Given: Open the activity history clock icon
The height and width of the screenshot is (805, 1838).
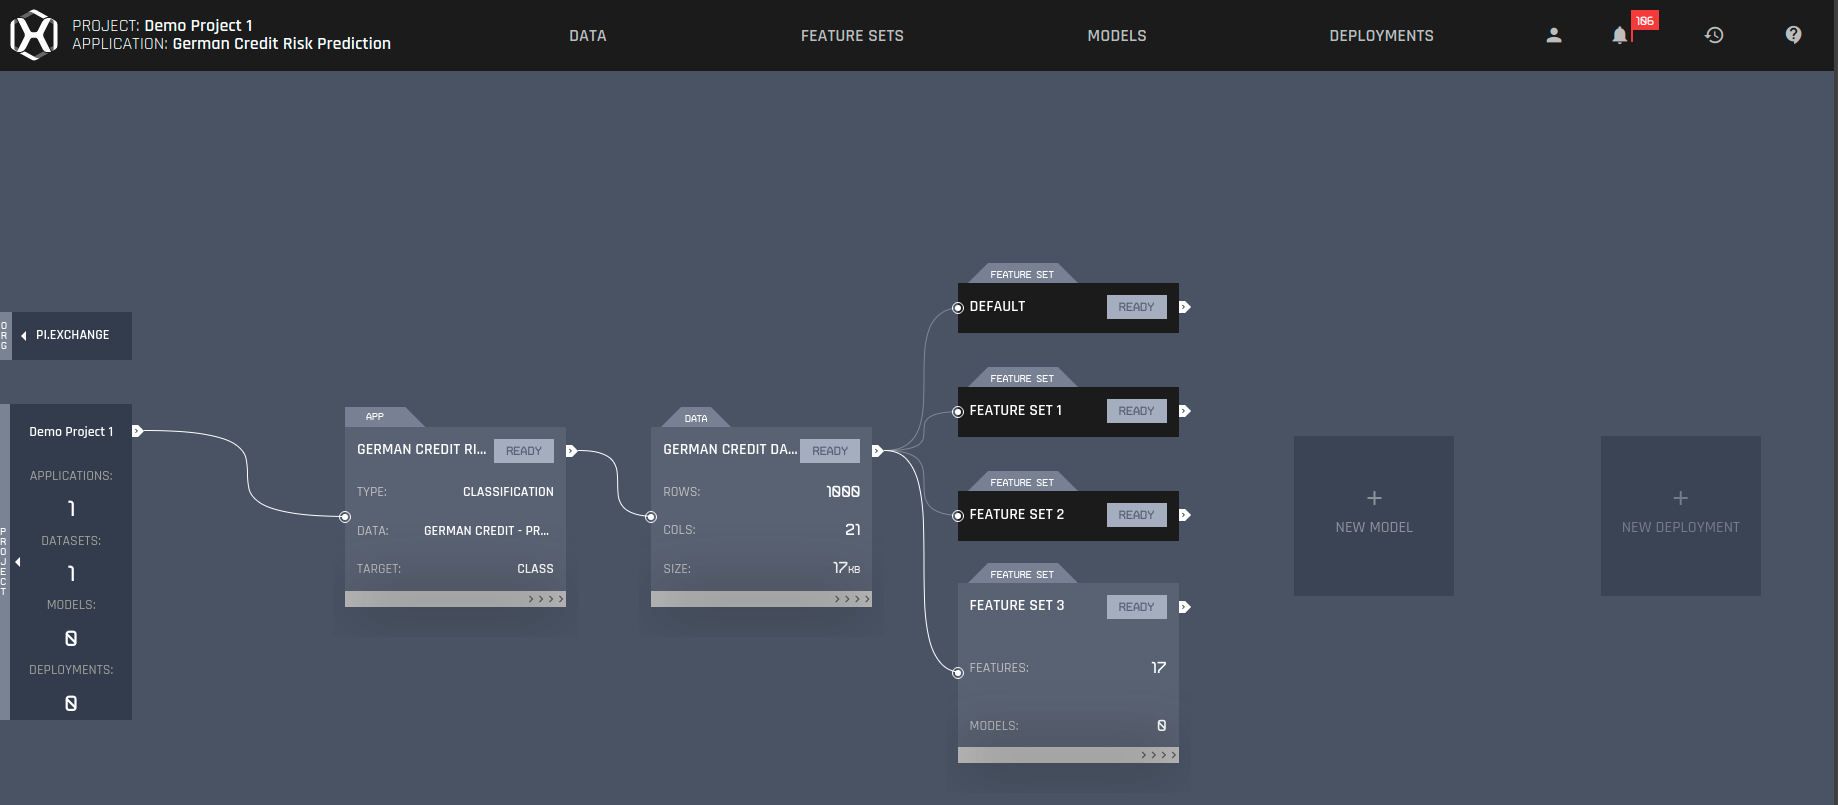Looking at the screenshot, I should [1714, 35].
